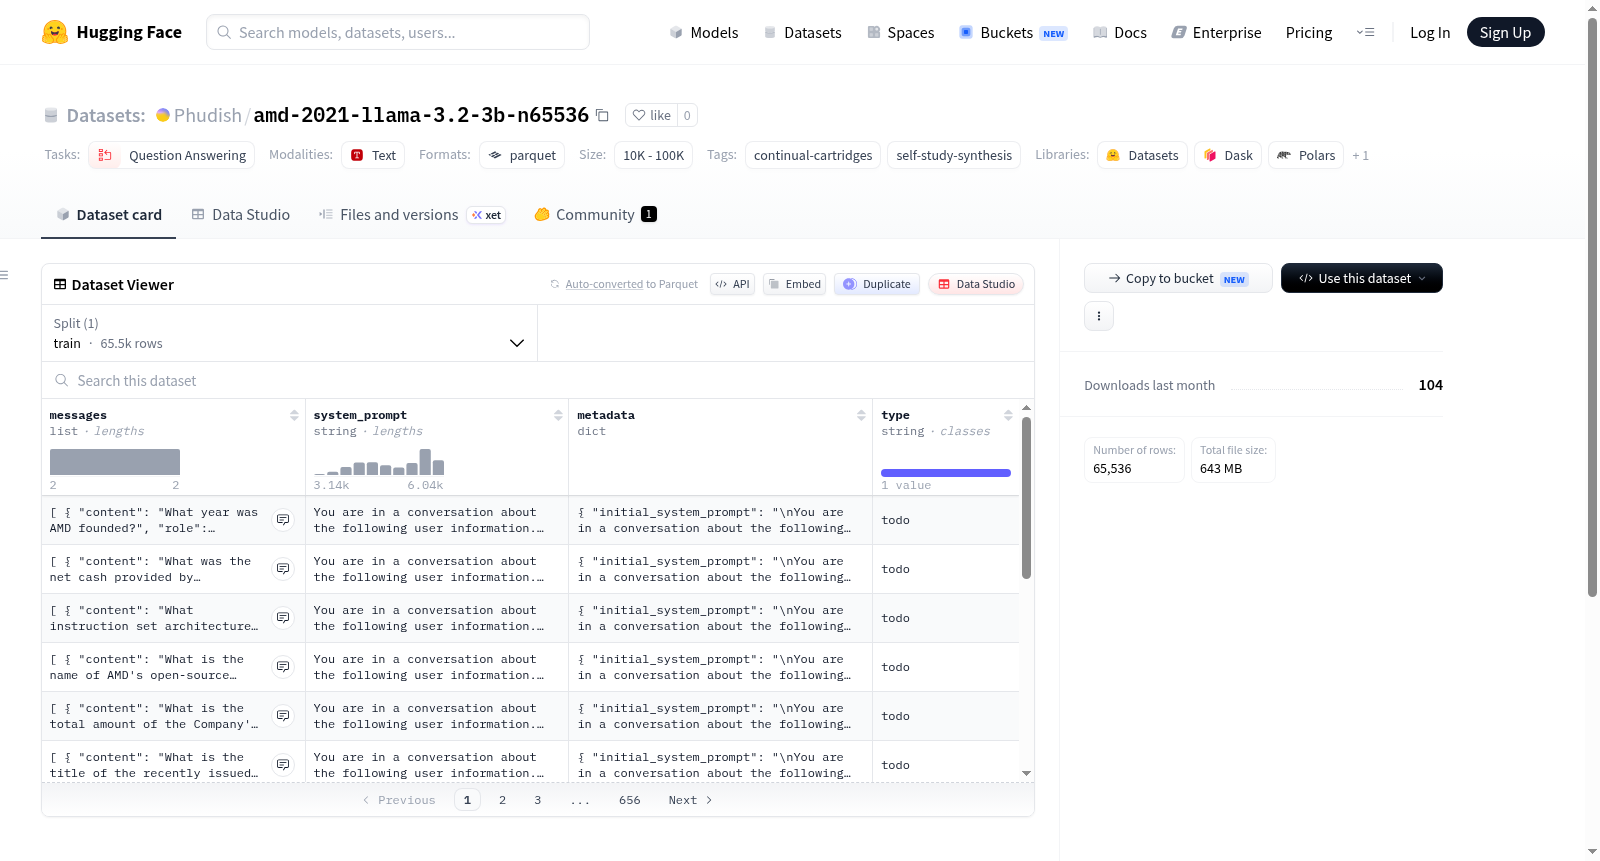Click the Log In link
Viewport: 1600px width, 861px height.
[1430, 32]
